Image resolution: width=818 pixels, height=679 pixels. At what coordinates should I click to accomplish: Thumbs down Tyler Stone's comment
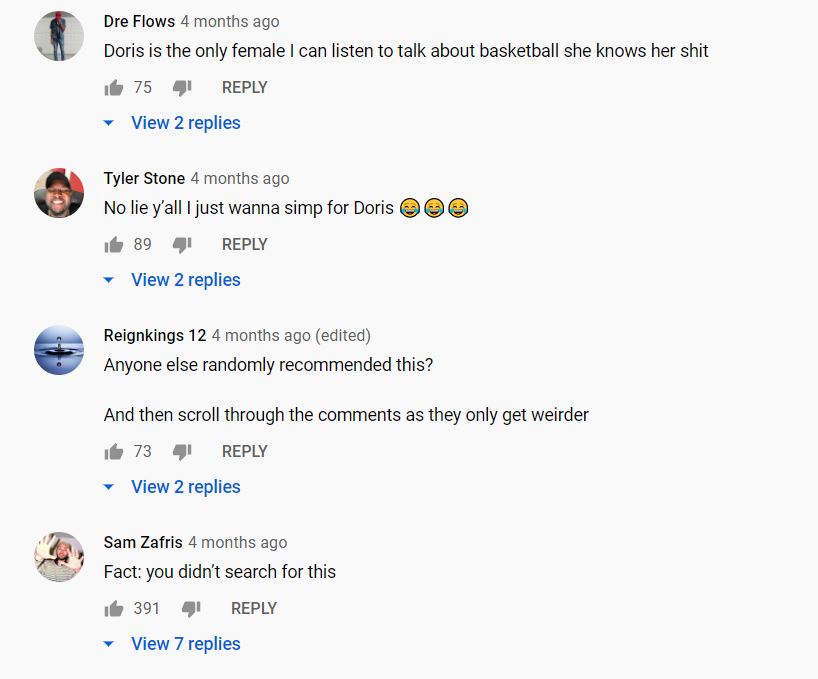tap(181, 245)
